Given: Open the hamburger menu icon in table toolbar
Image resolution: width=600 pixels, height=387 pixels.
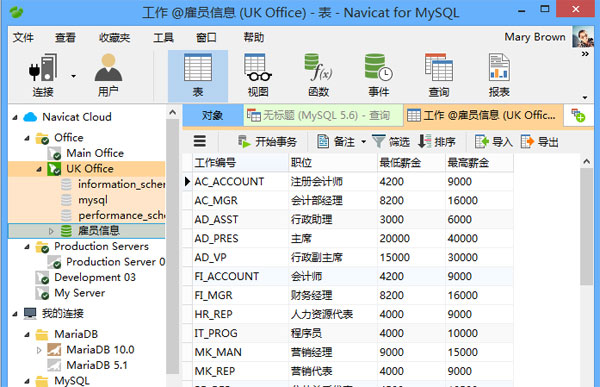Looking at the screenshot, I should point(200,141).
